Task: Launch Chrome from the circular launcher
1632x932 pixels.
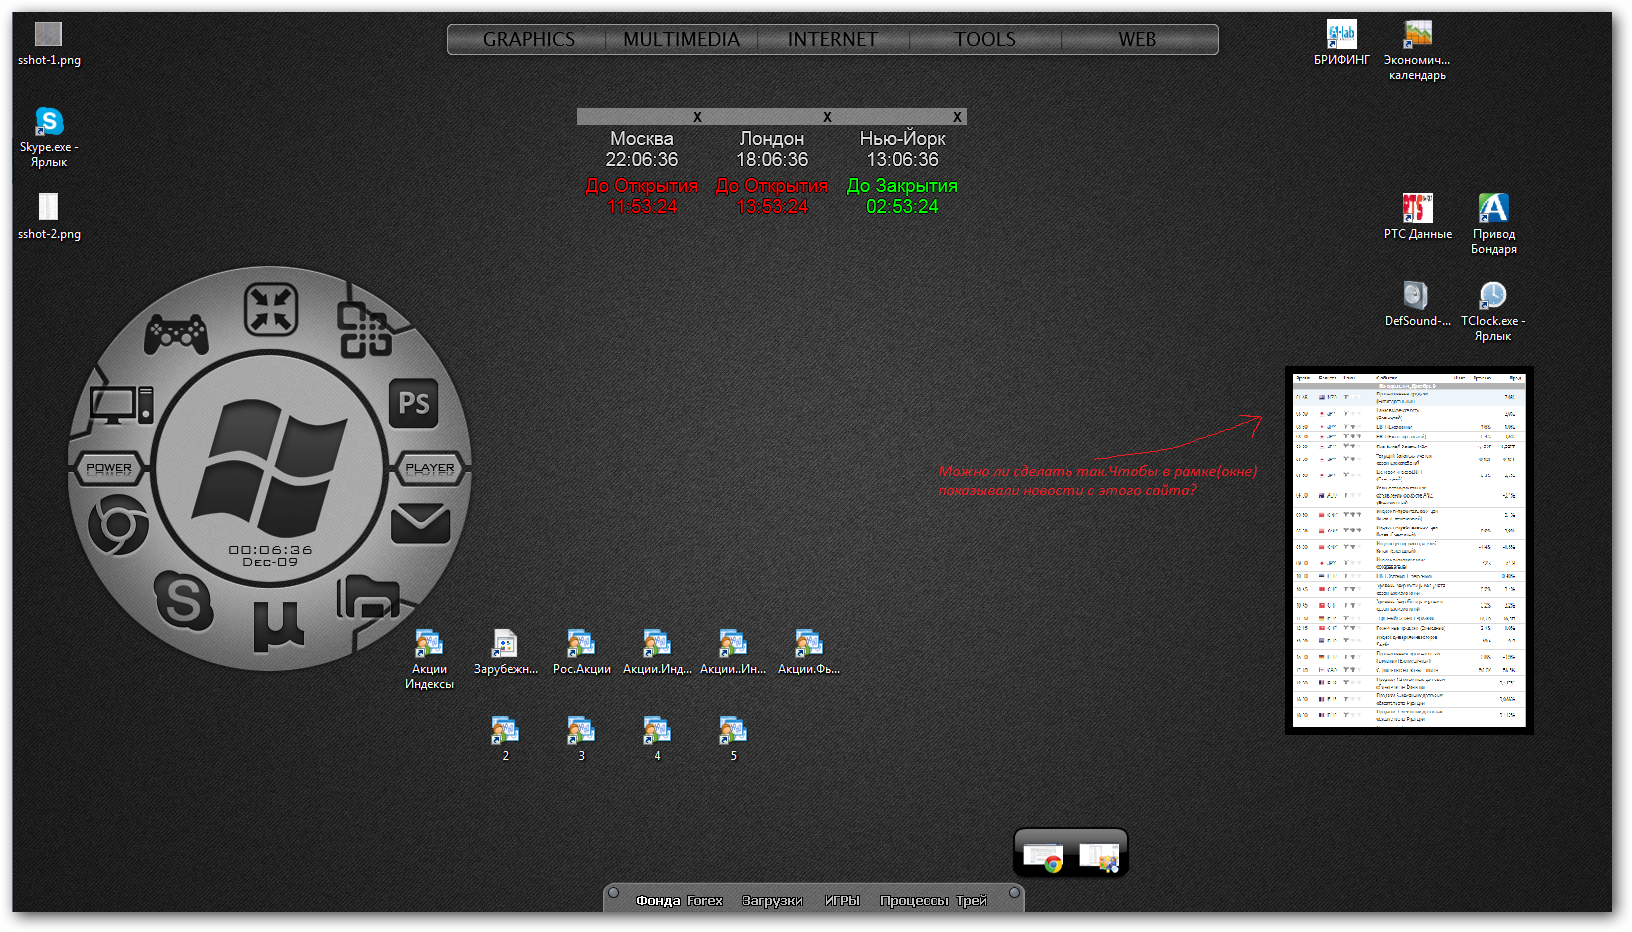Action: click(118, 526)
